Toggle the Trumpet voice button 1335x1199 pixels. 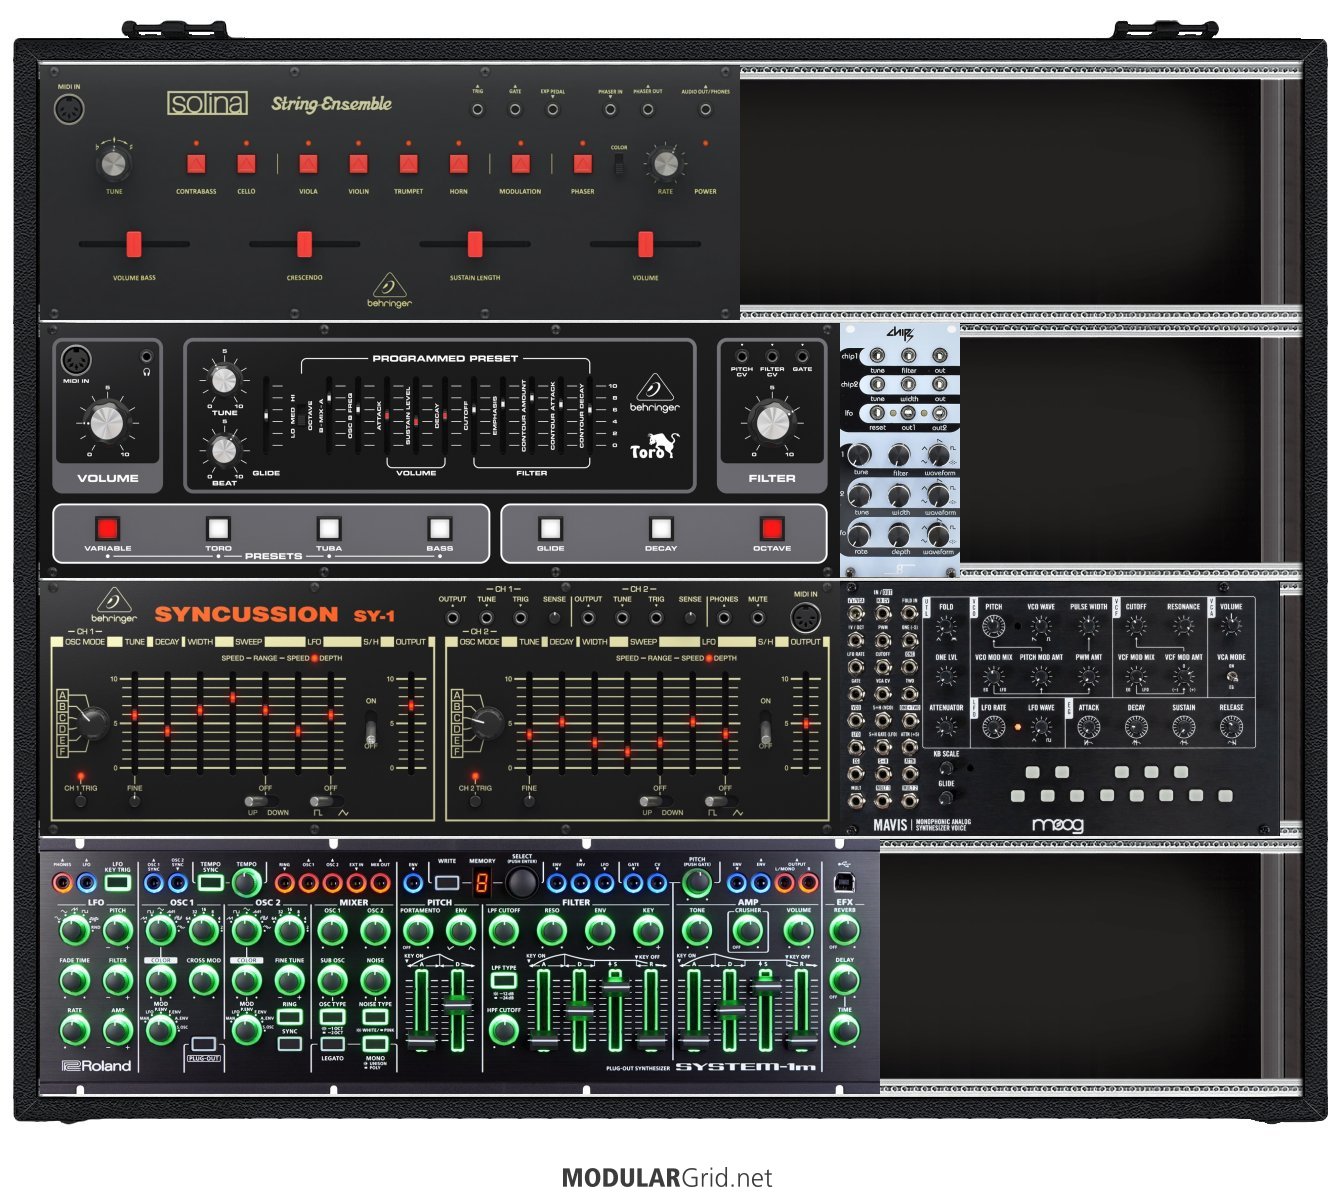tap(408, 164)
